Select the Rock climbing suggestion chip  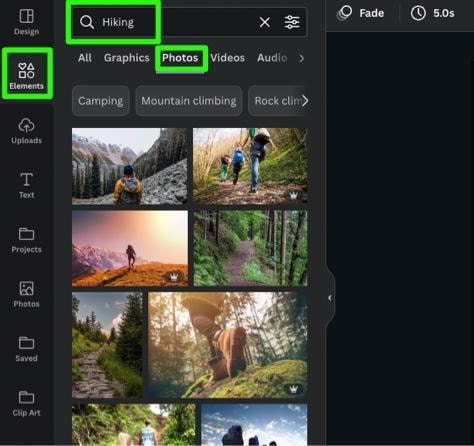[x=276, y=101]
